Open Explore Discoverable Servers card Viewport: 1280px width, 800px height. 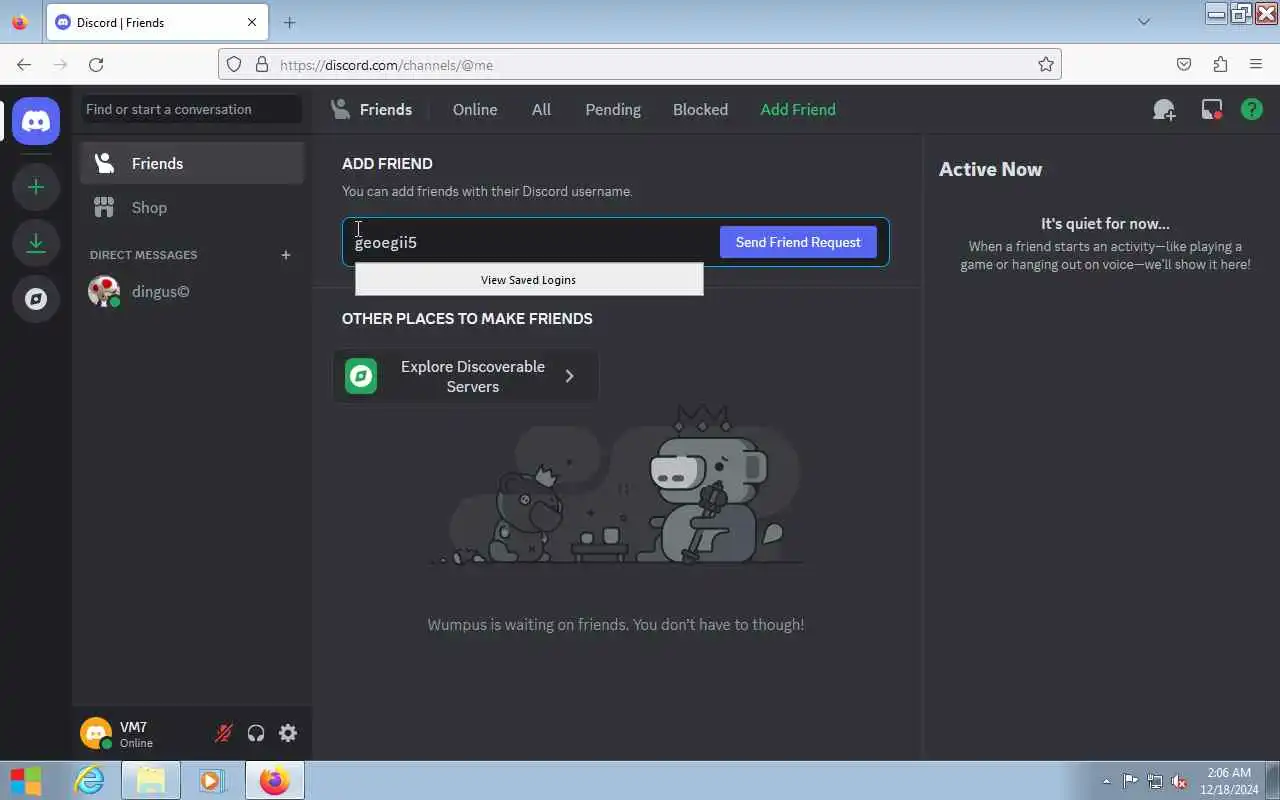[466, 376]
